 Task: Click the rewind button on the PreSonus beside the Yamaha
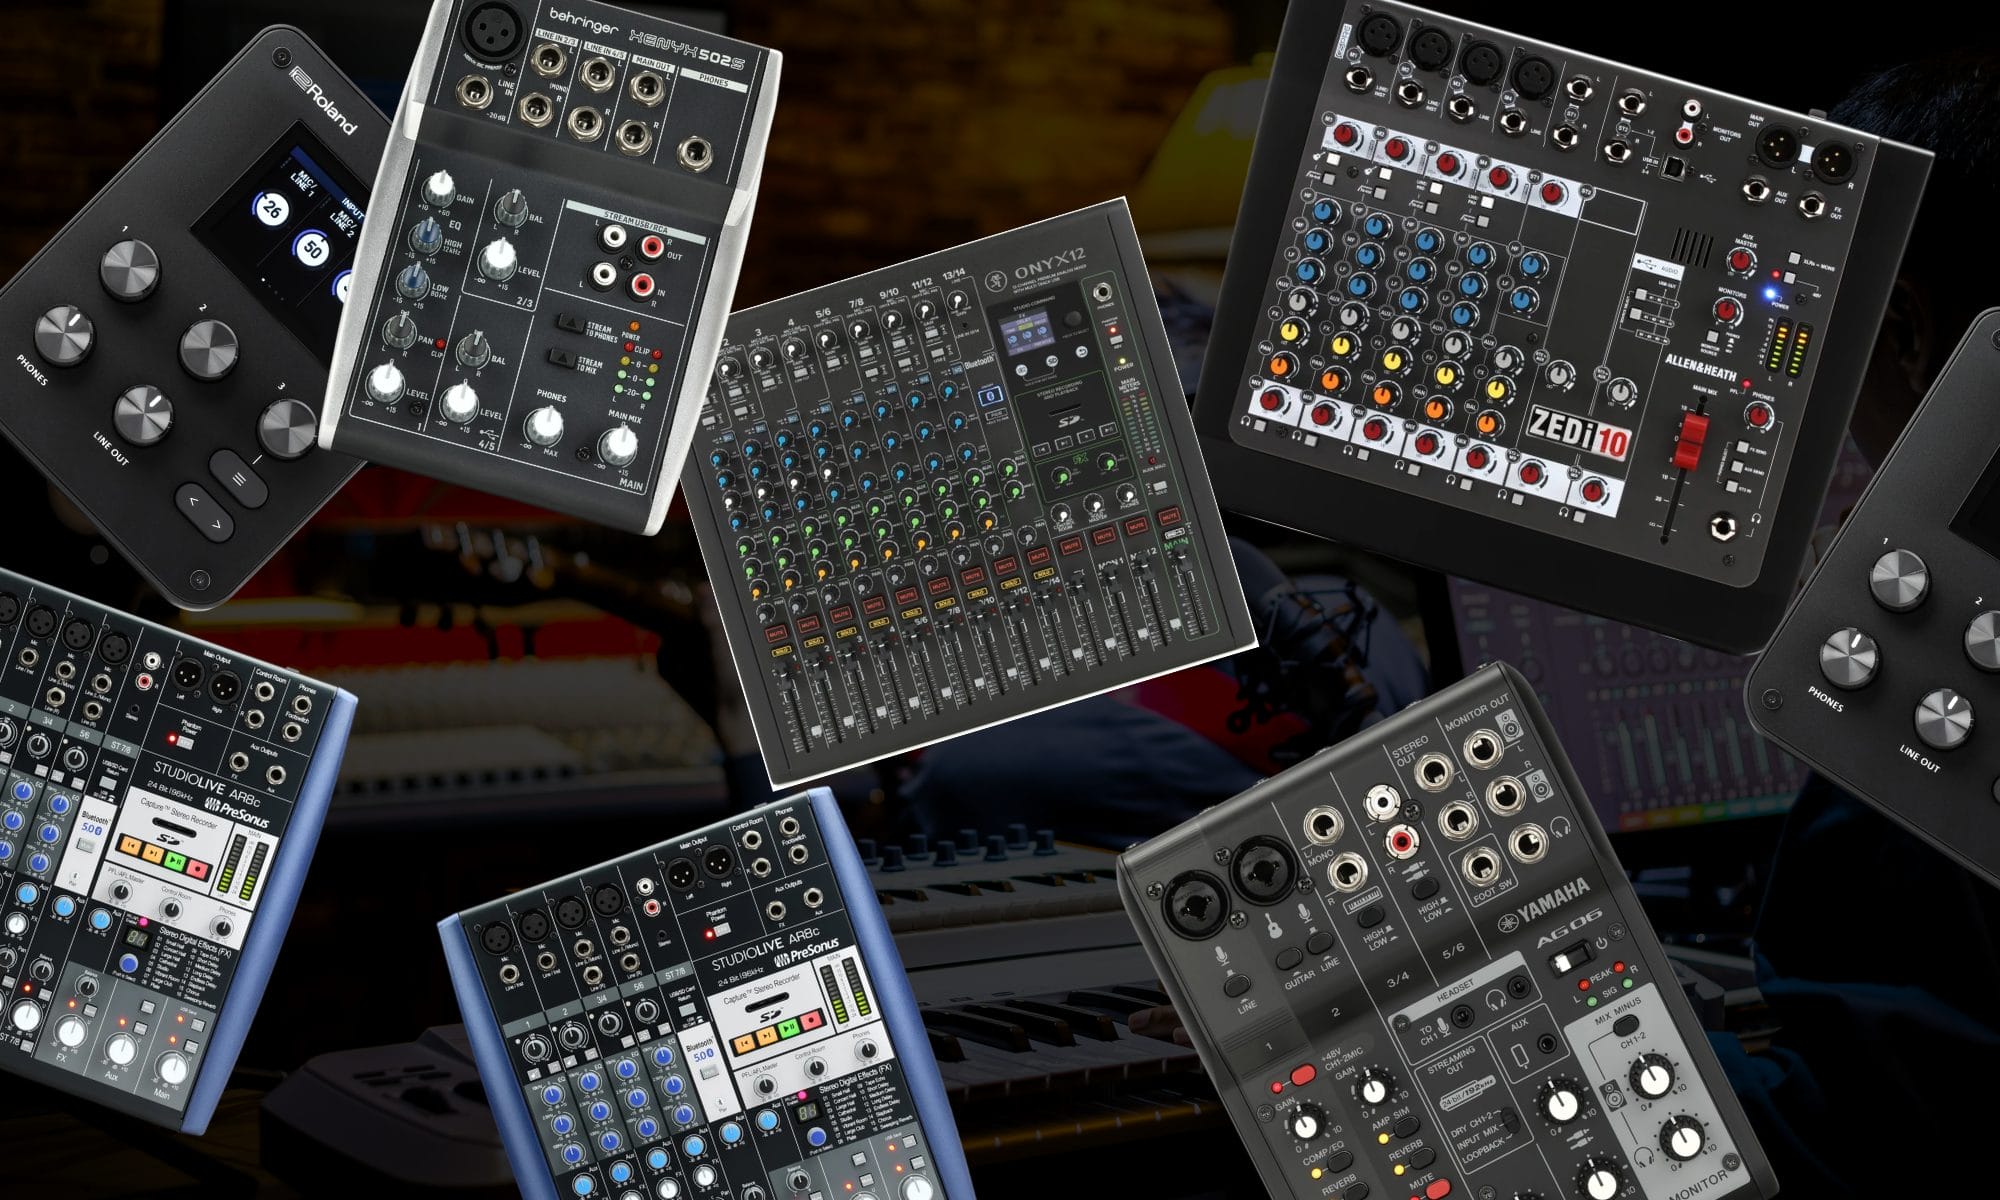click(744, 1042)
